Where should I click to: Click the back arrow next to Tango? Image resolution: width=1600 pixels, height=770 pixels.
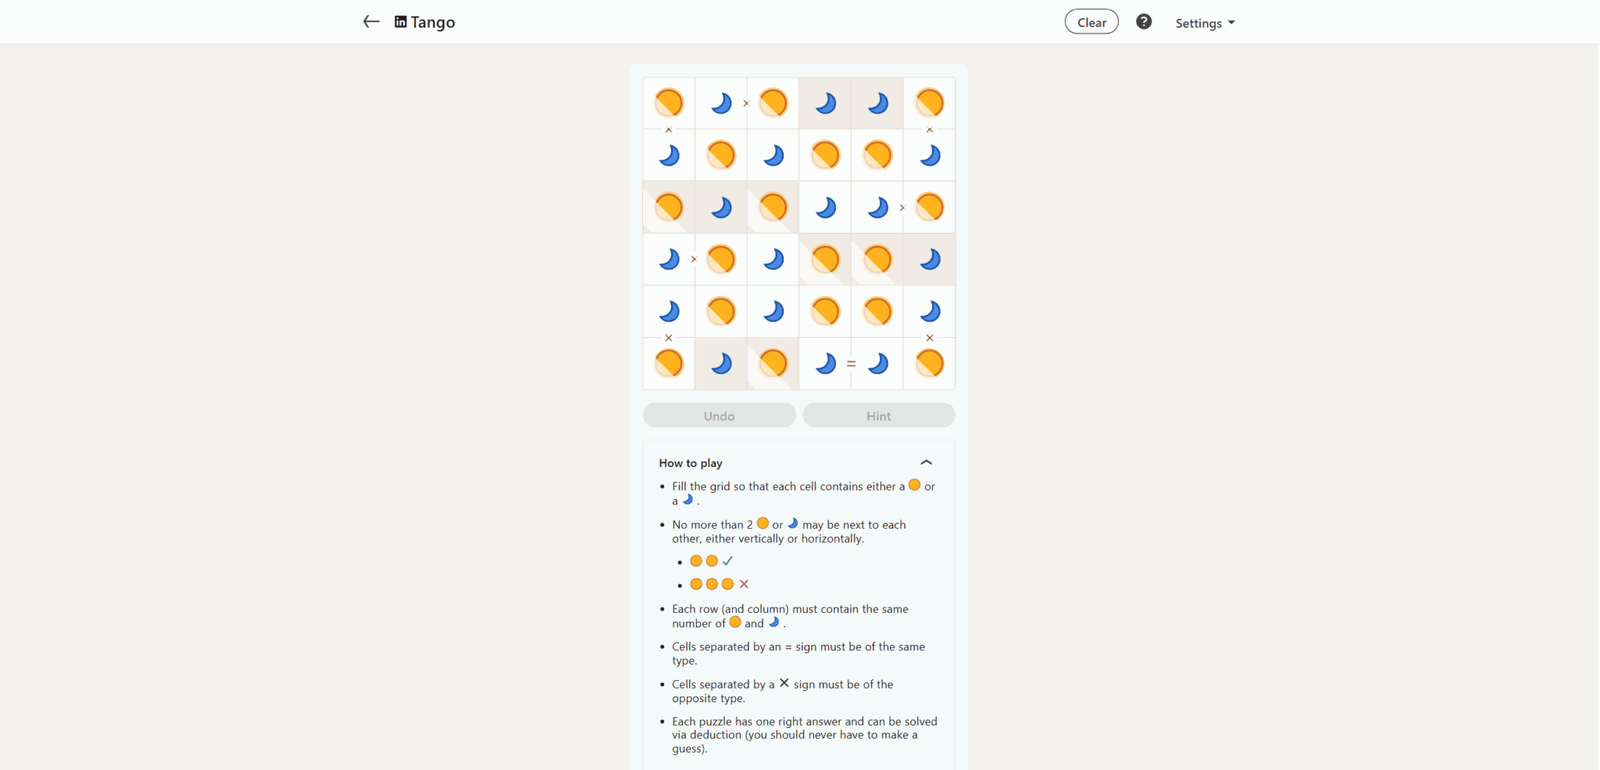371,22
